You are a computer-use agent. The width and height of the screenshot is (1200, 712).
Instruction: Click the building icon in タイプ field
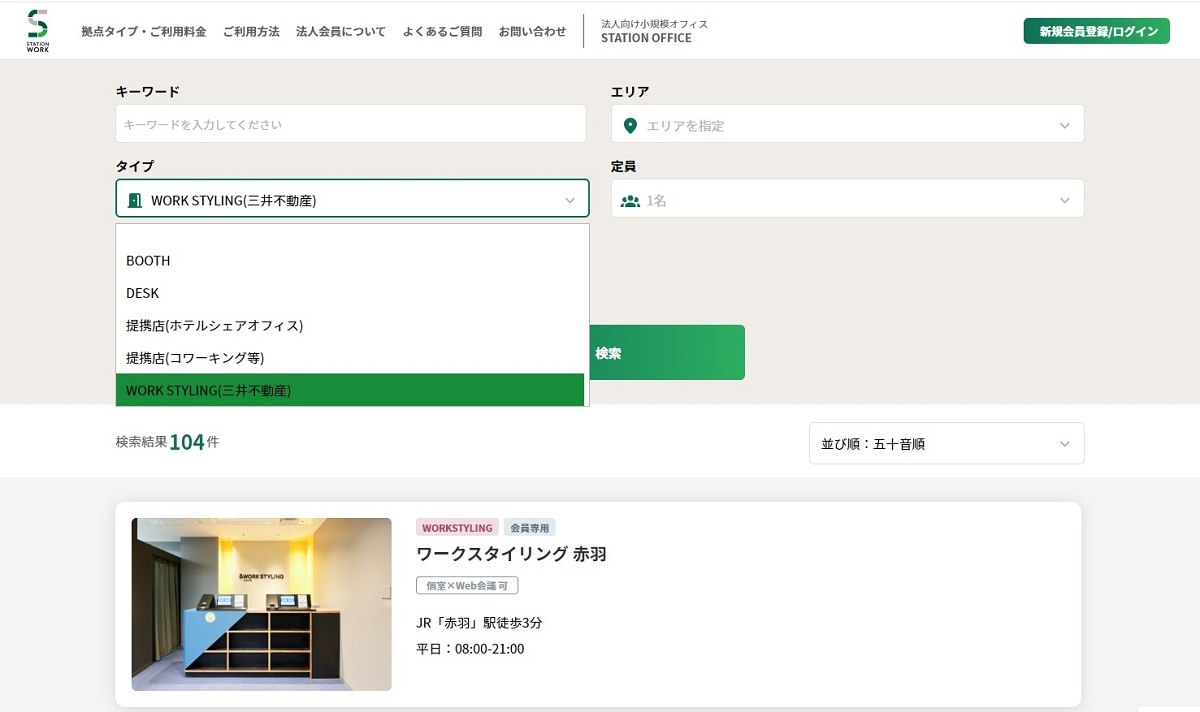(135, 198)
